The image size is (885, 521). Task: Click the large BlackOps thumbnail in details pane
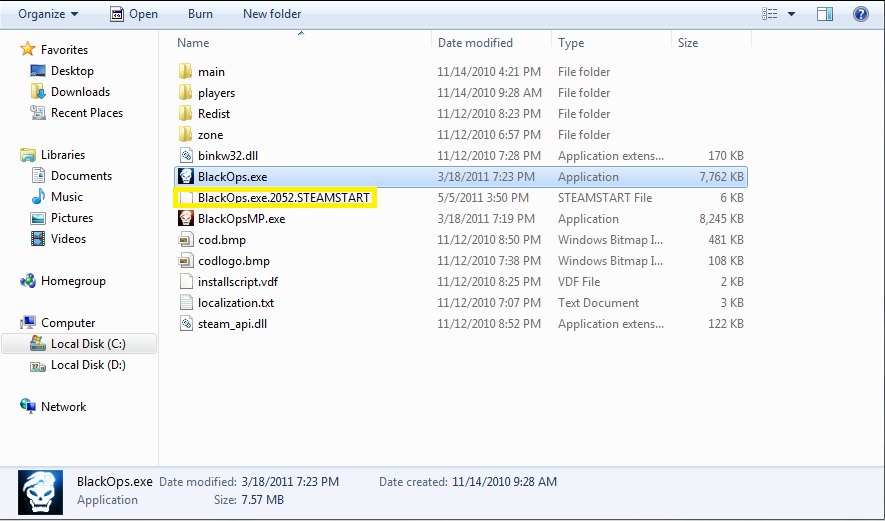(x=41, y=490)
